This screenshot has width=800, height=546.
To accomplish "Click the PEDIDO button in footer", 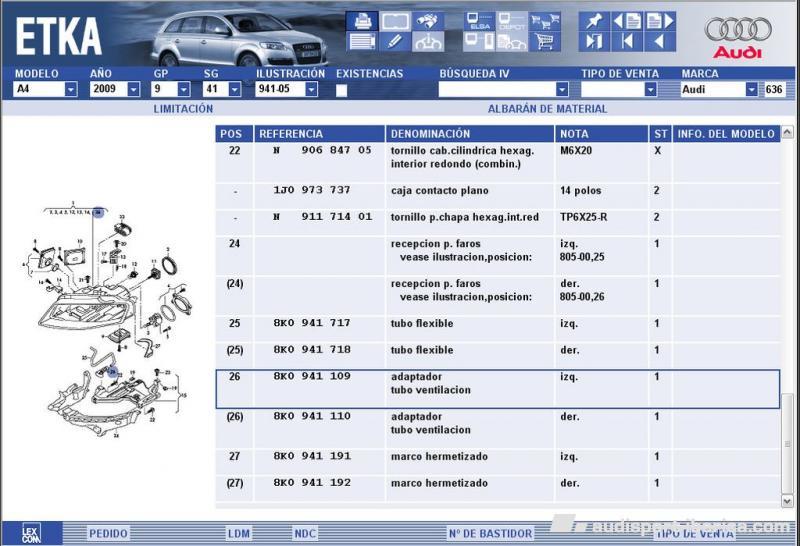I will (108, 534).
